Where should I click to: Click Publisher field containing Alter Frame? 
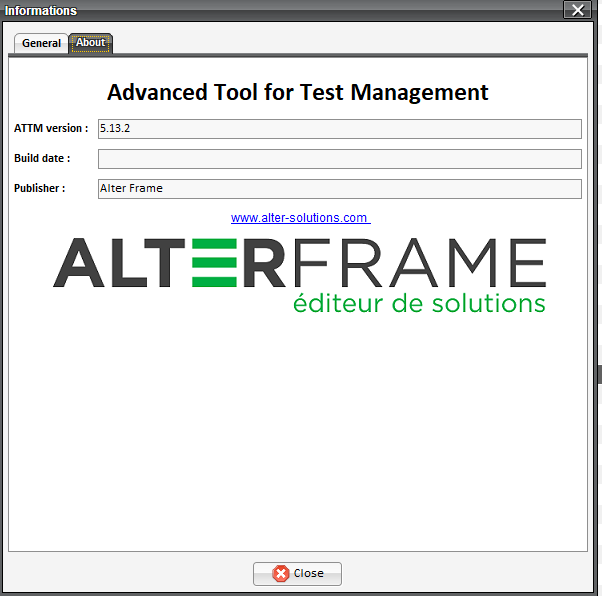click(339, 188)
